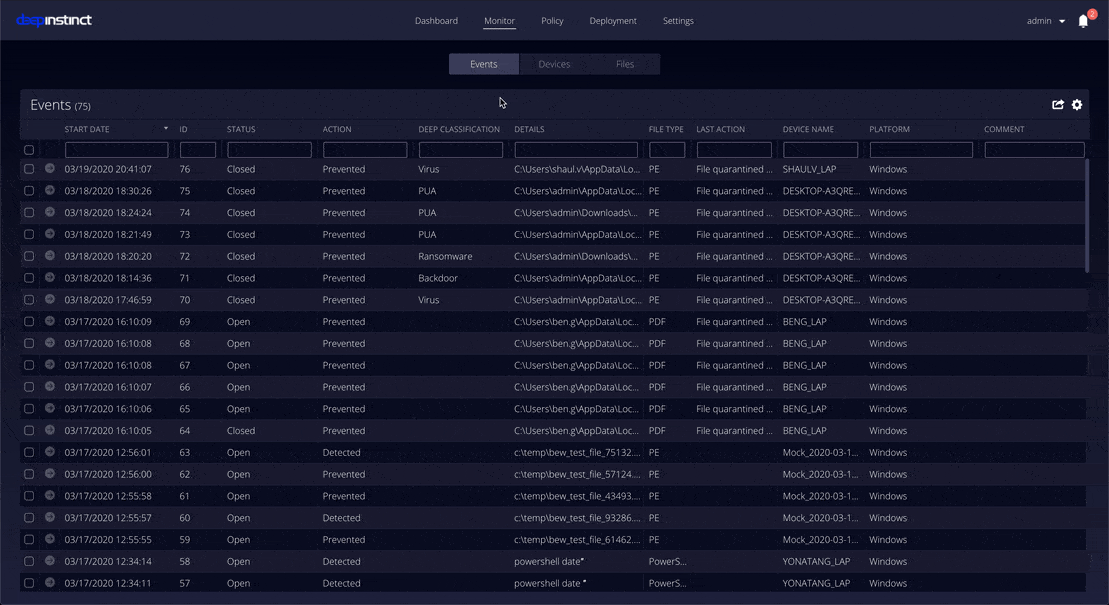This screenshot has width=1109, height=605.
Task: Click the row icon for event 57
Action: pos(50,582)
